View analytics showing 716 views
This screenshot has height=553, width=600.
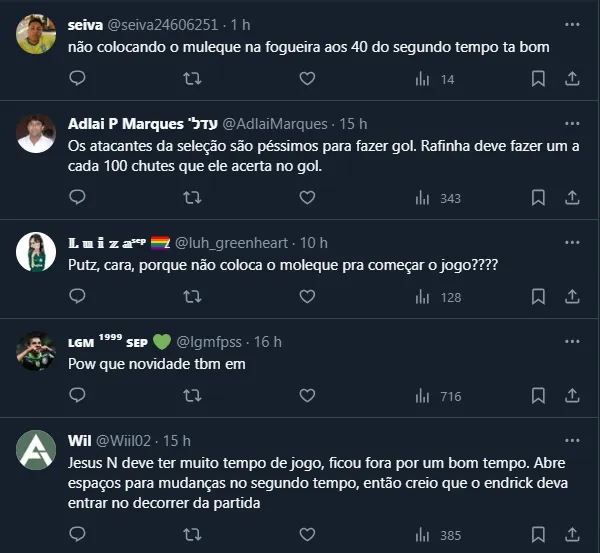point(437,396)
